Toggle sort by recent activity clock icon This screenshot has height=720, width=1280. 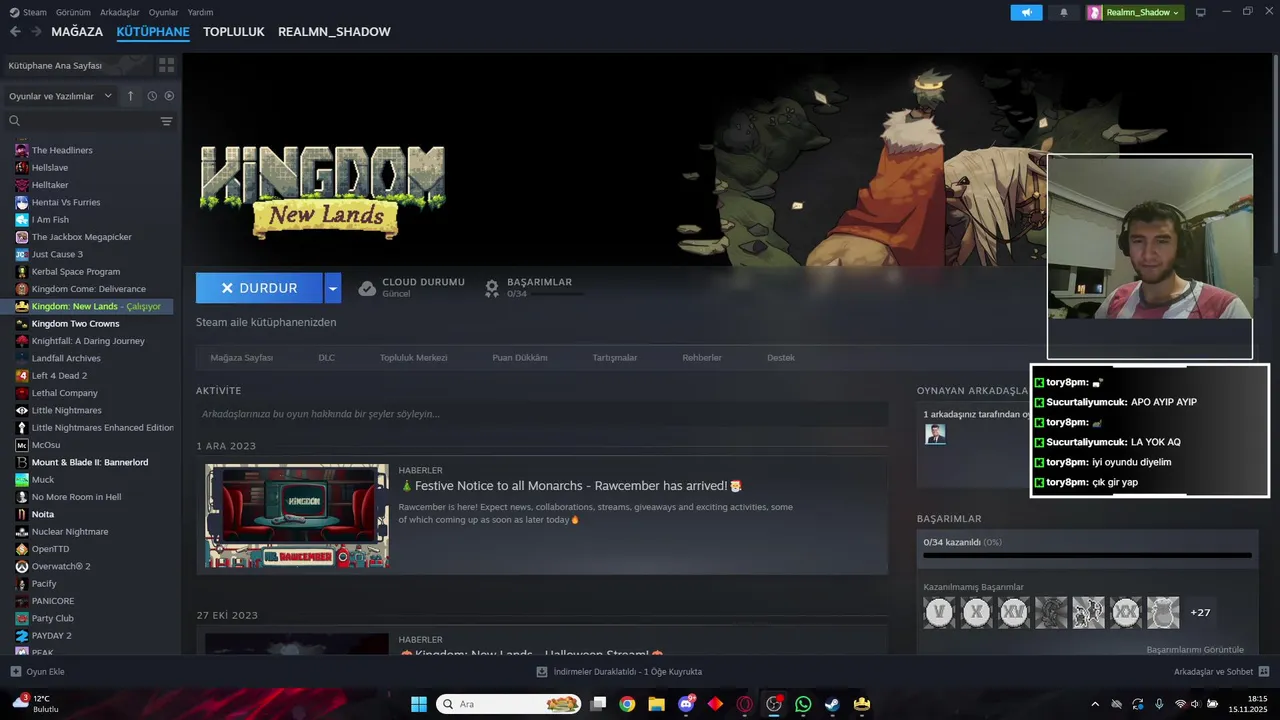click(x=152, y=96)
